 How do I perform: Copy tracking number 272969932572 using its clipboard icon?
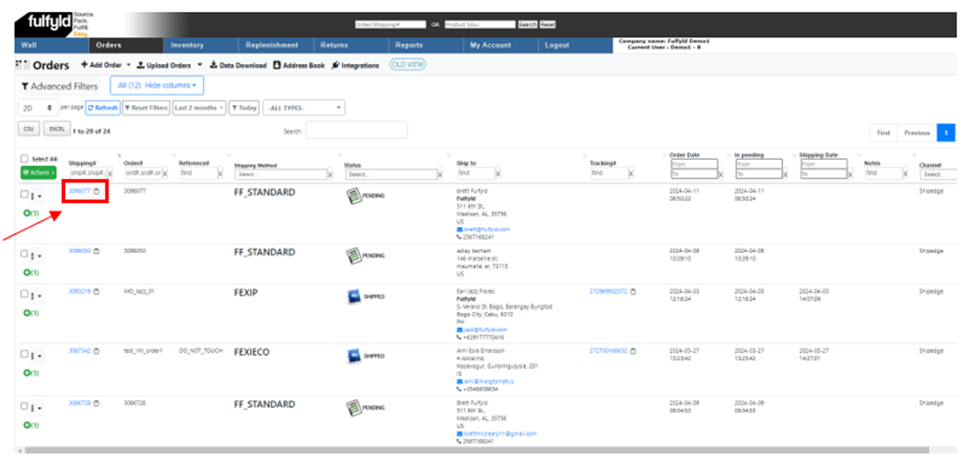tap(632, 292)
